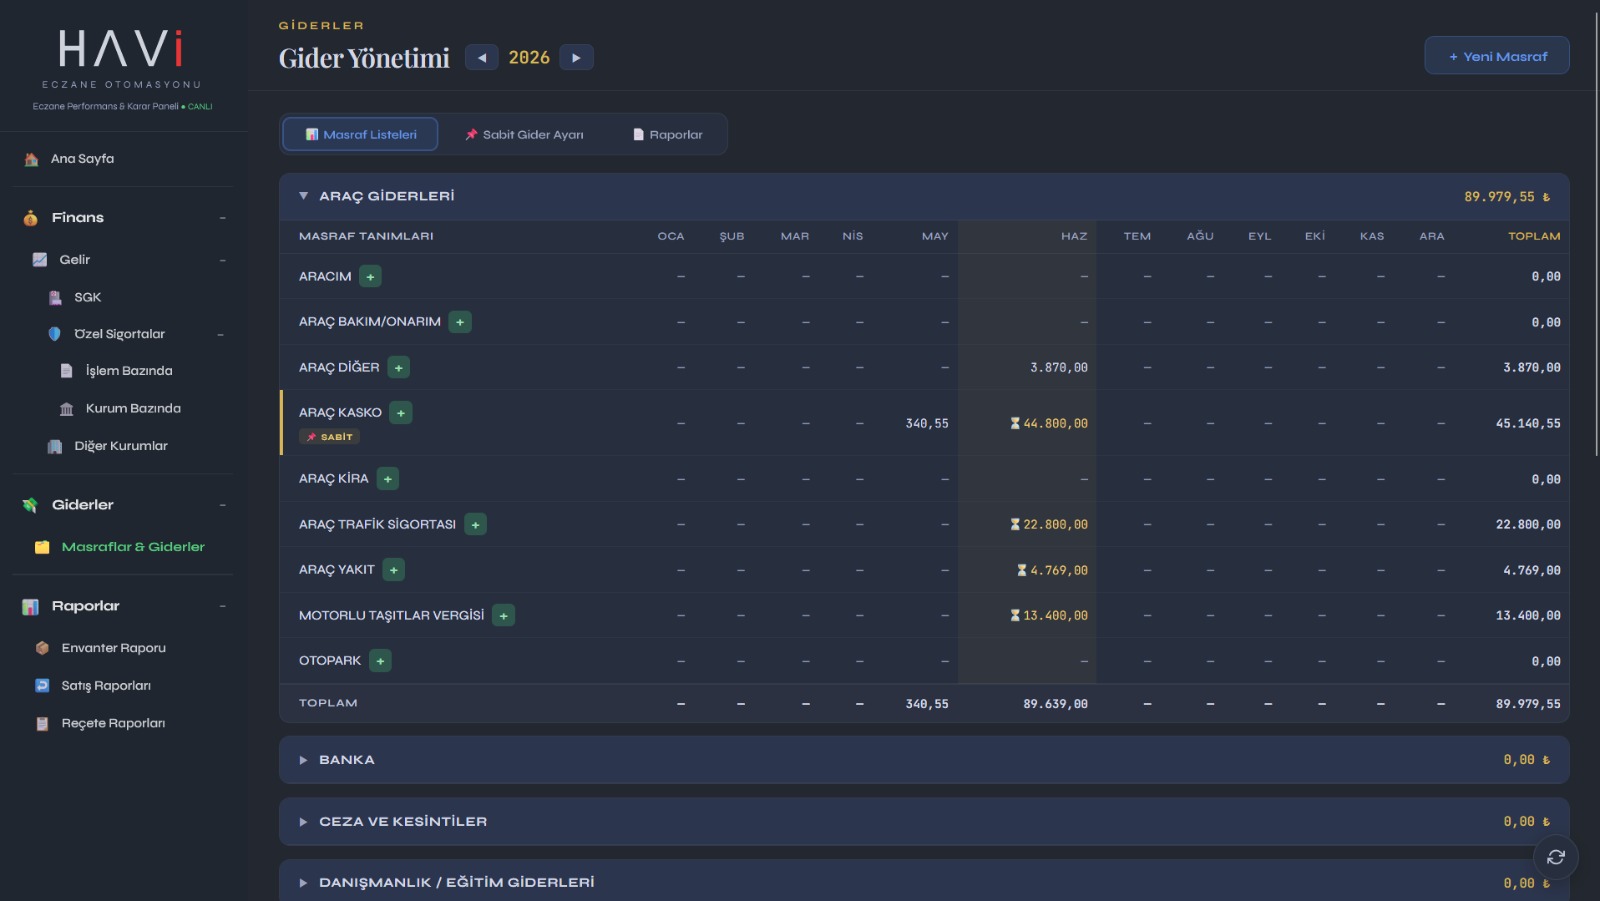Click the Finans money bag icon
This screenshot has width=1600, height=901.
31,218
